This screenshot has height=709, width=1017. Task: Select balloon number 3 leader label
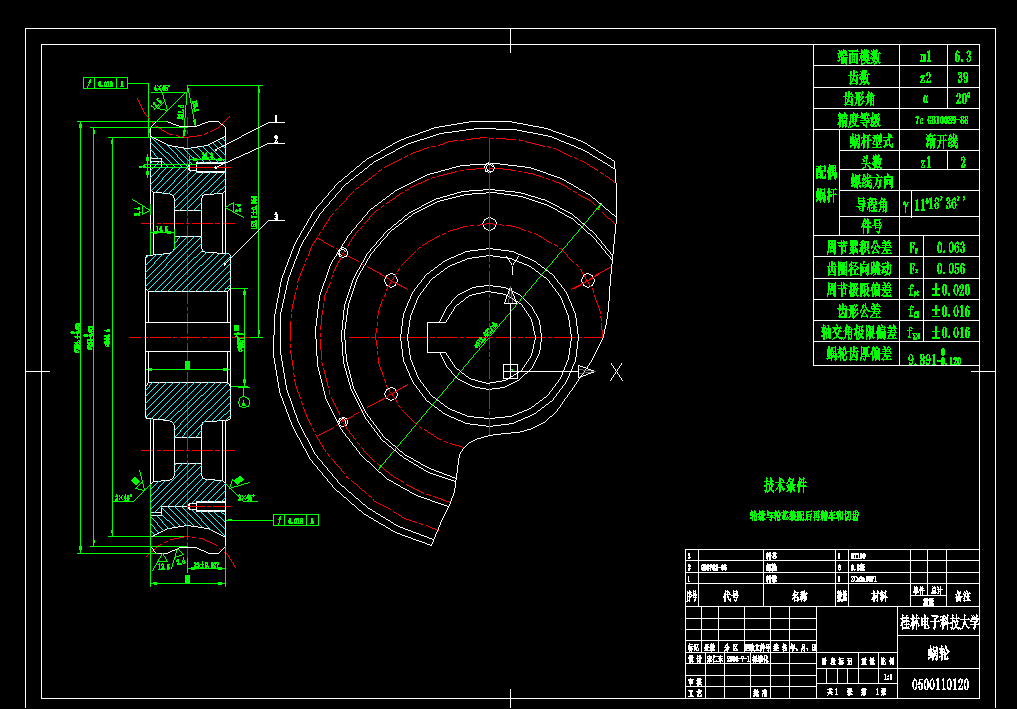pyautogui.click(x=276, y=216)
